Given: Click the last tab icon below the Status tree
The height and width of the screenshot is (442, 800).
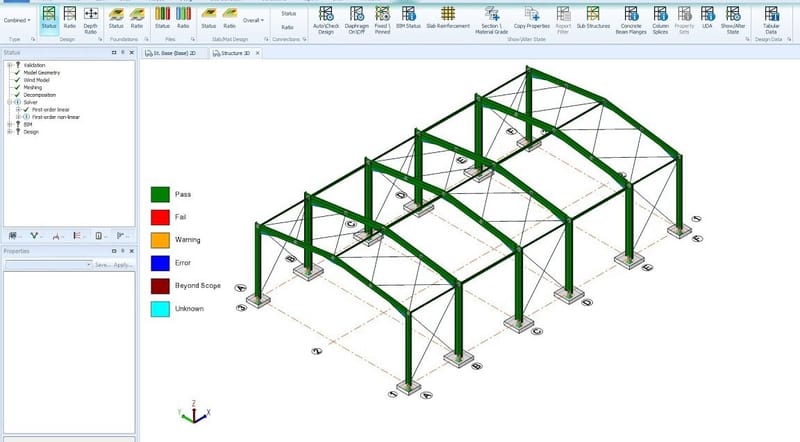Looking at the screenshot, I should 121,236.
